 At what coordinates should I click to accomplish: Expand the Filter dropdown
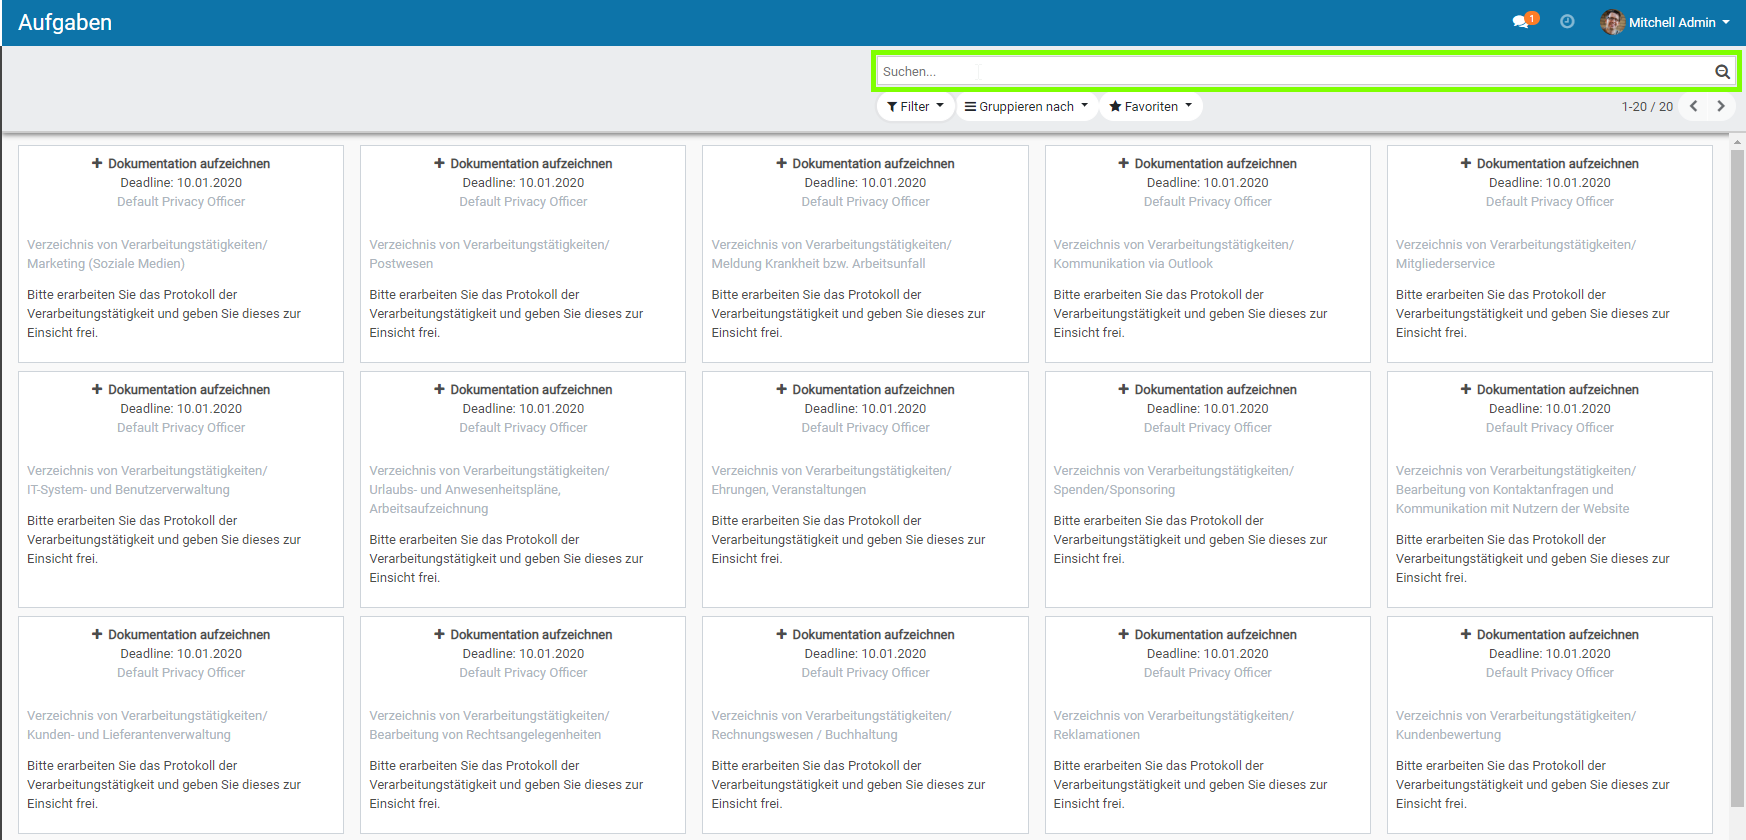pyautogui.click(x=915, y=106)
